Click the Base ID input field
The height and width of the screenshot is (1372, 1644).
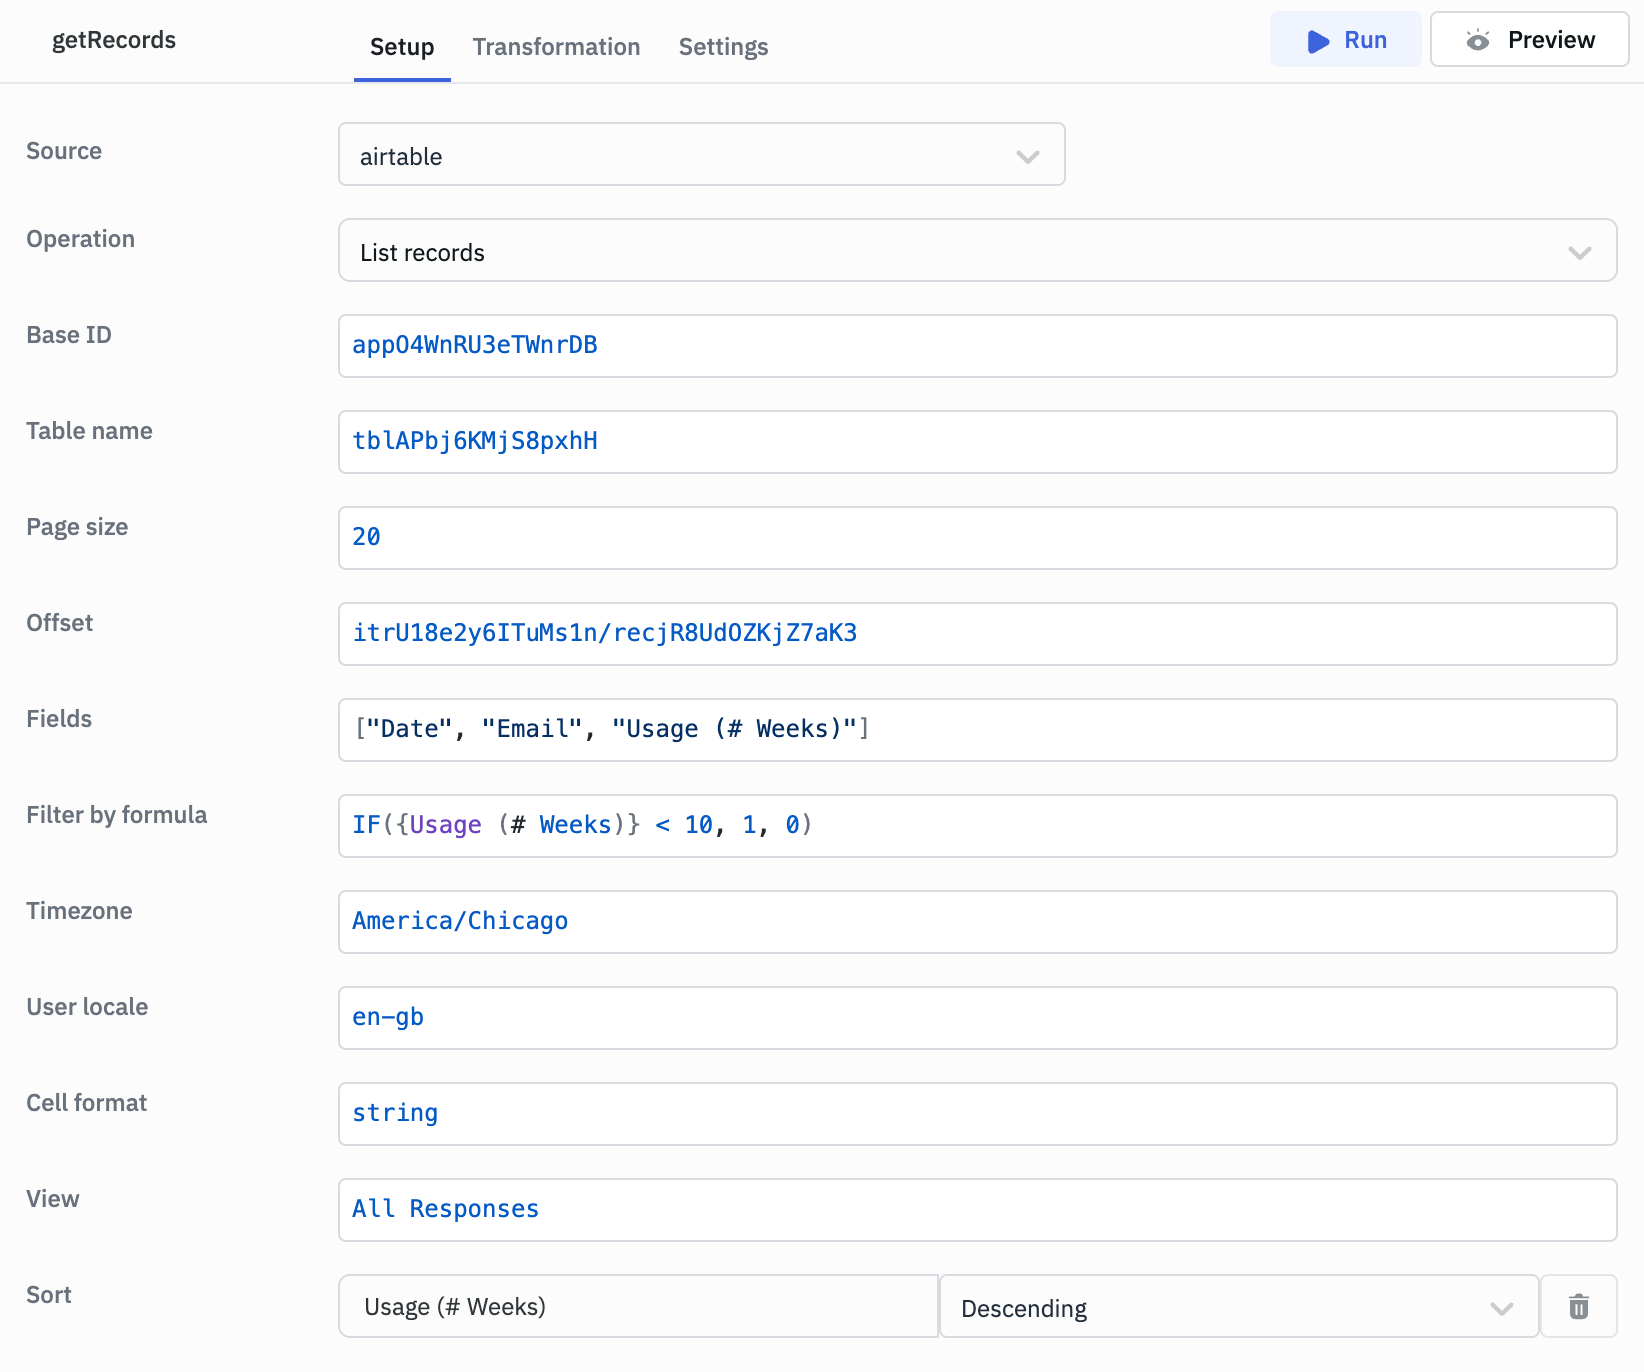pos(977,346)
